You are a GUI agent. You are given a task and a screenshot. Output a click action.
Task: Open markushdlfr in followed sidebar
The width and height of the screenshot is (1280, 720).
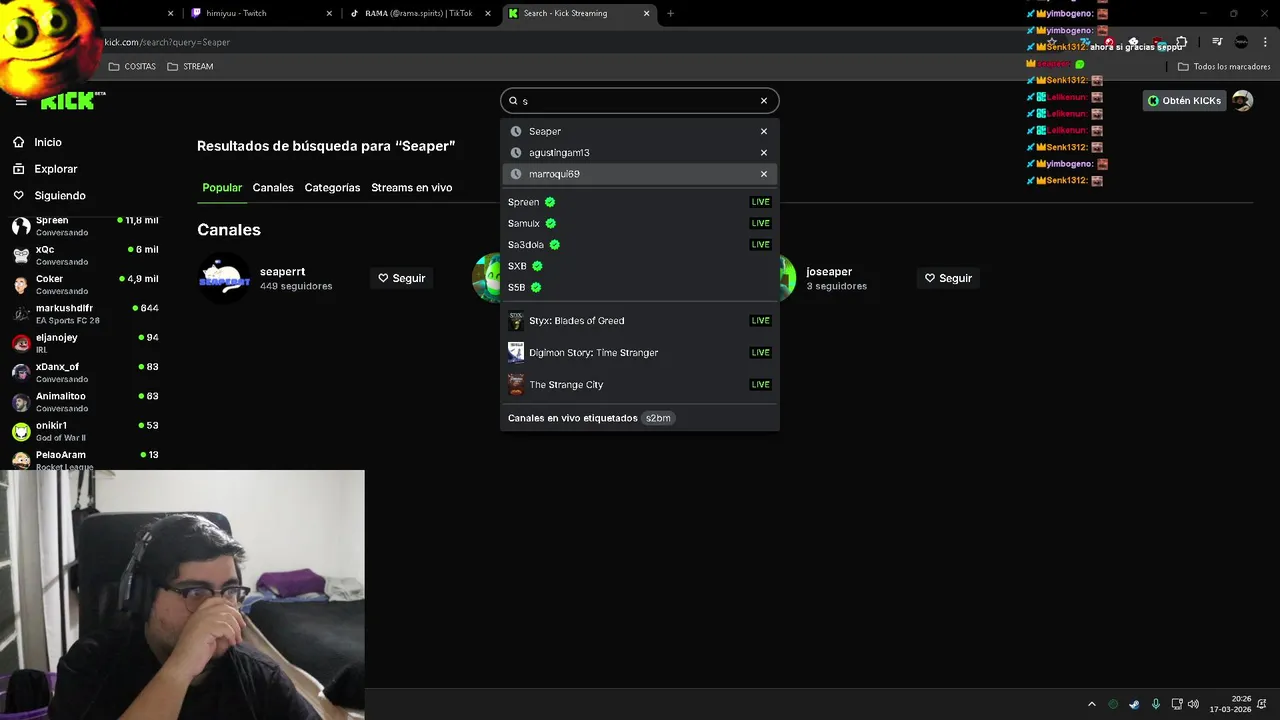click(85, 314)
